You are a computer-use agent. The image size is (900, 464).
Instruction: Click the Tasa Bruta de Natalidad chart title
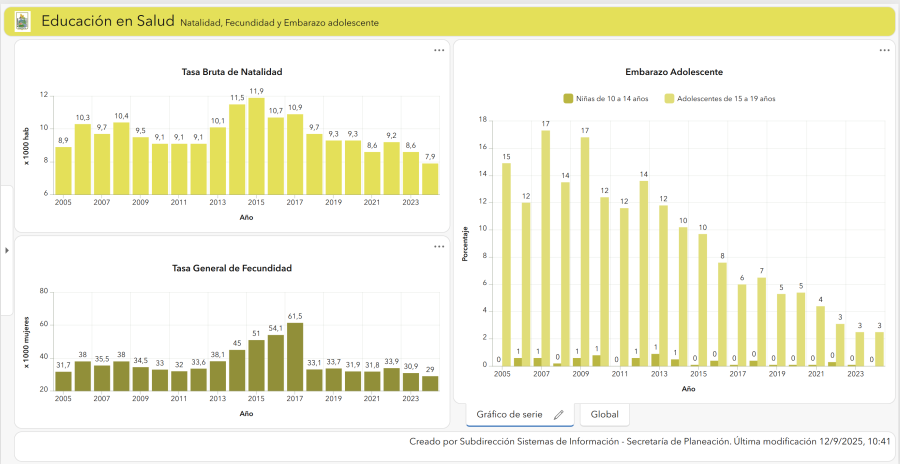tap(232, 72)
